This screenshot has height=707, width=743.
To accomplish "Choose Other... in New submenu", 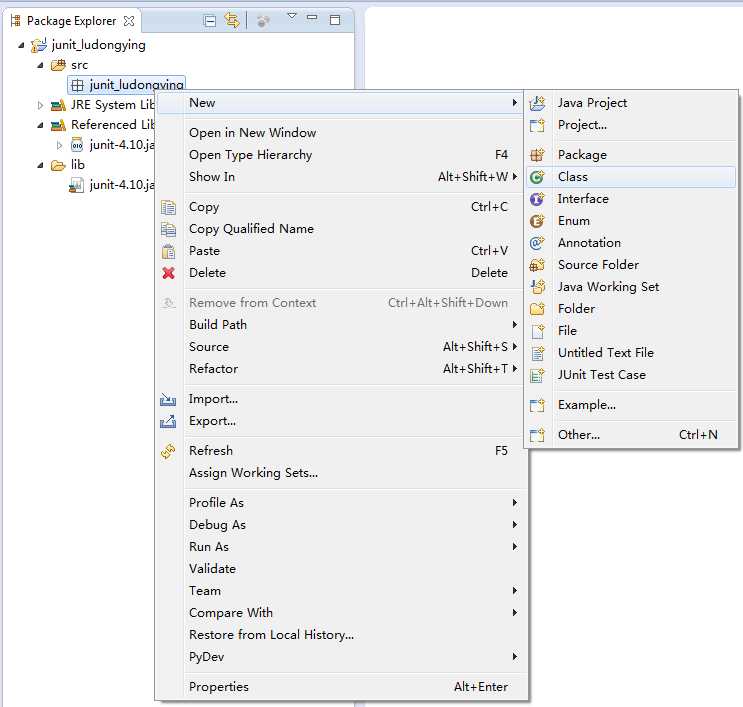I will point(631,435).
